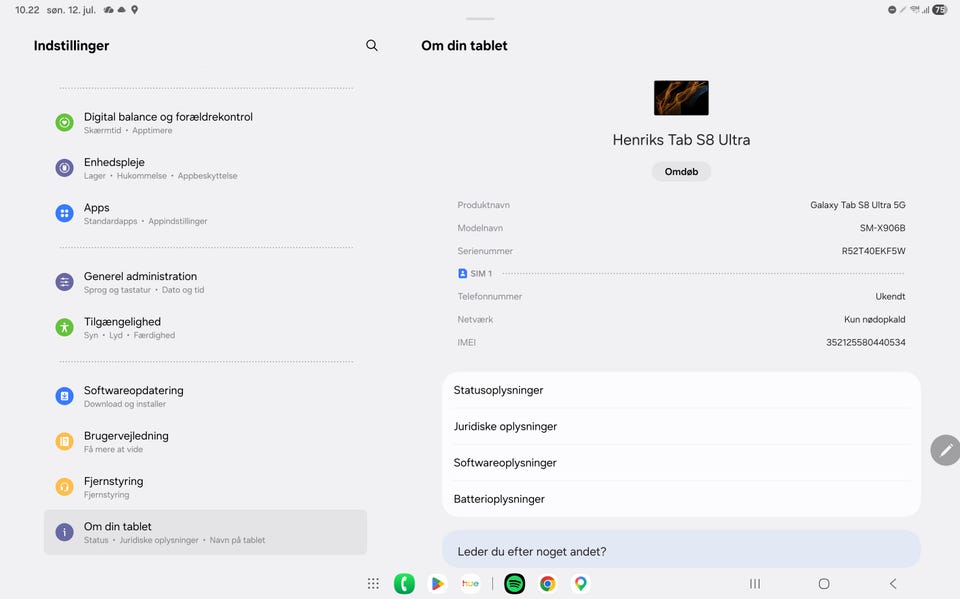Tap the Tilgængelighed accessibility figure icon
Image resolution: width=960 pixels, height=599 pixels.
tap(64, 327)
